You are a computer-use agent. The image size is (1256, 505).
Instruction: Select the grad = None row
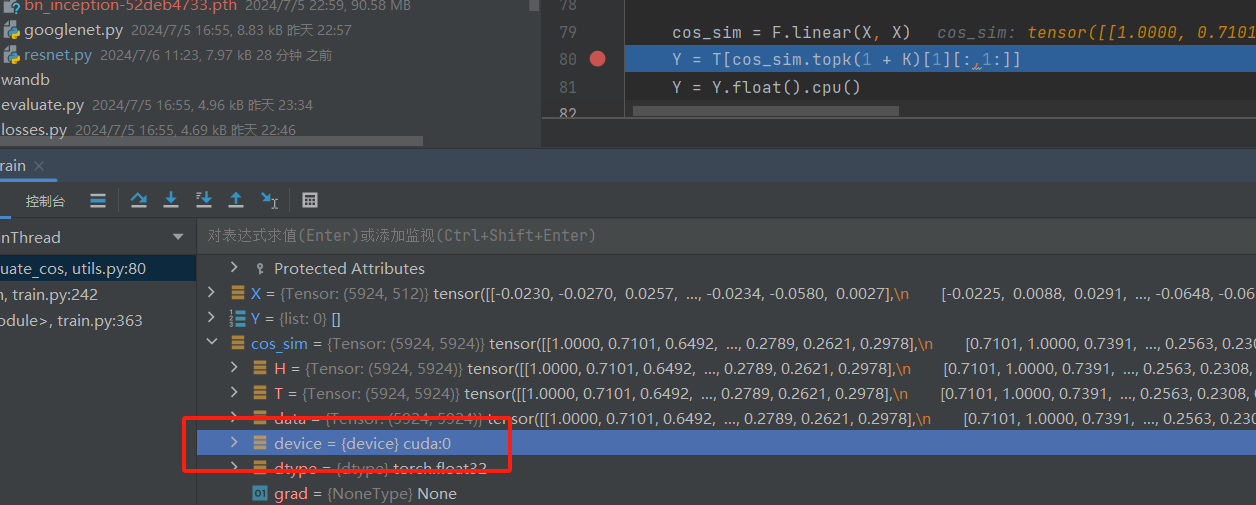[726, 493]
